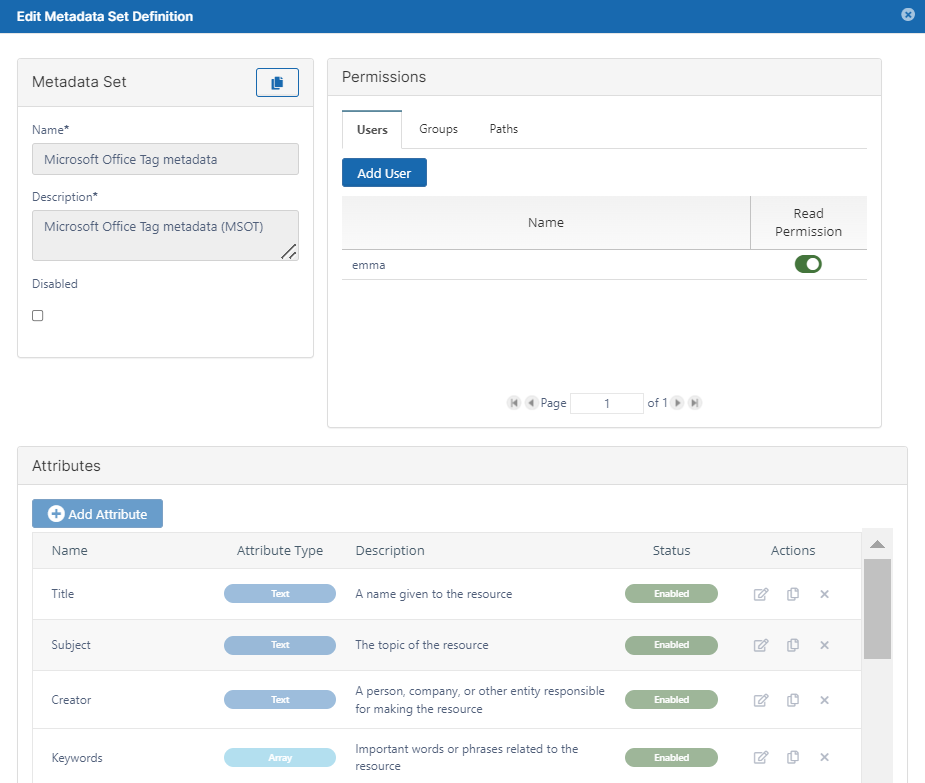
Task: Click the copy Metadata Set icon button
Action: [277, 82]
